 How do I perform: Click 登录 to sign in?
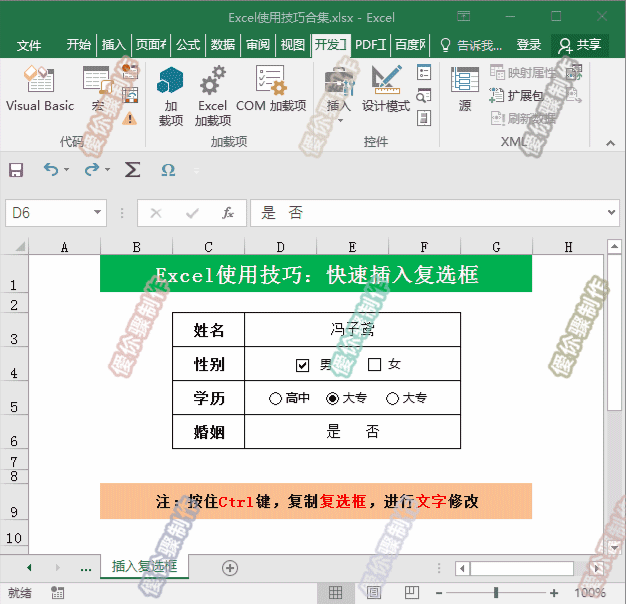point(529,45)
